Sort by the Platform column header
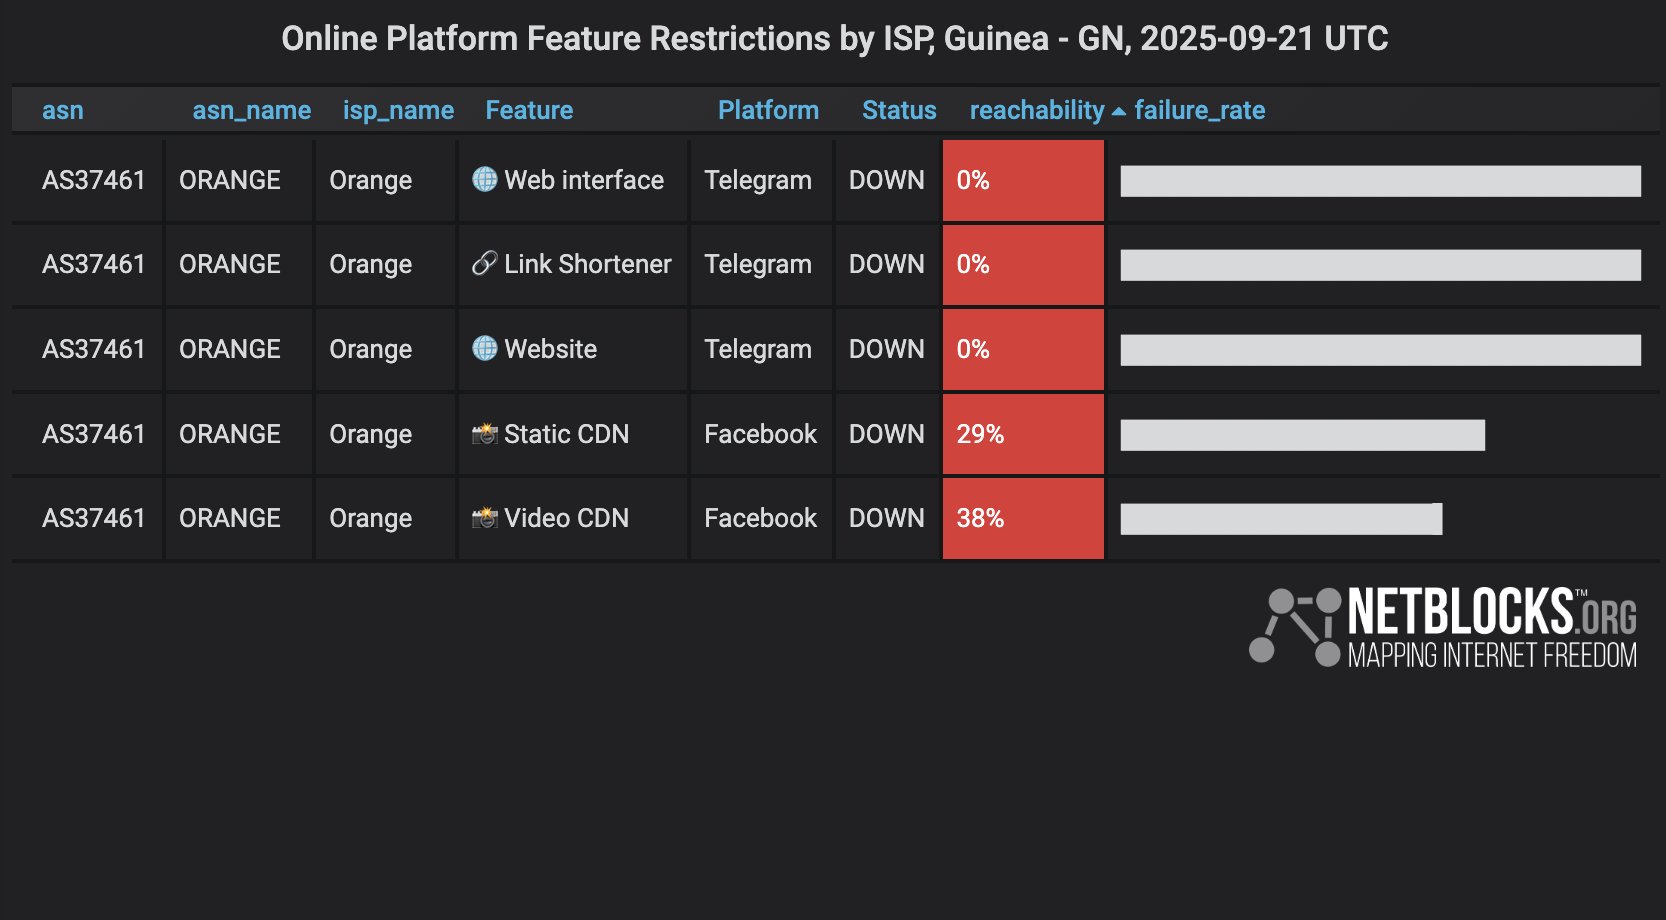The width and height of the screenshot is (1666, 920). (x=767, y=110)
